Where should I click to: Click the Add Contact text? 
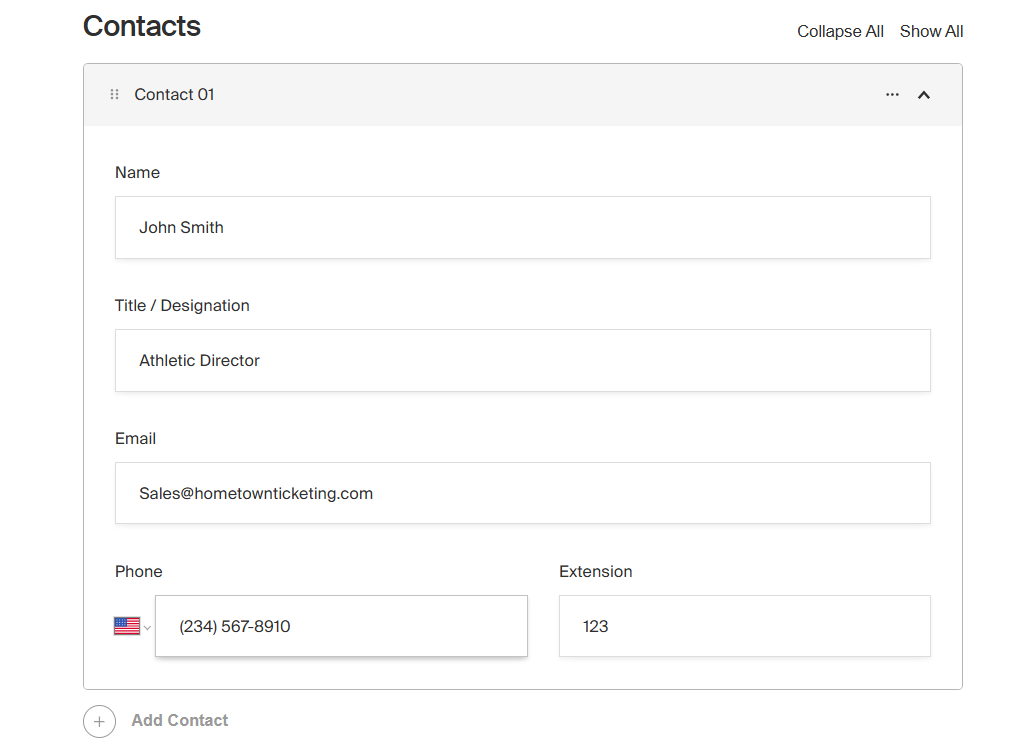point(179,720)
